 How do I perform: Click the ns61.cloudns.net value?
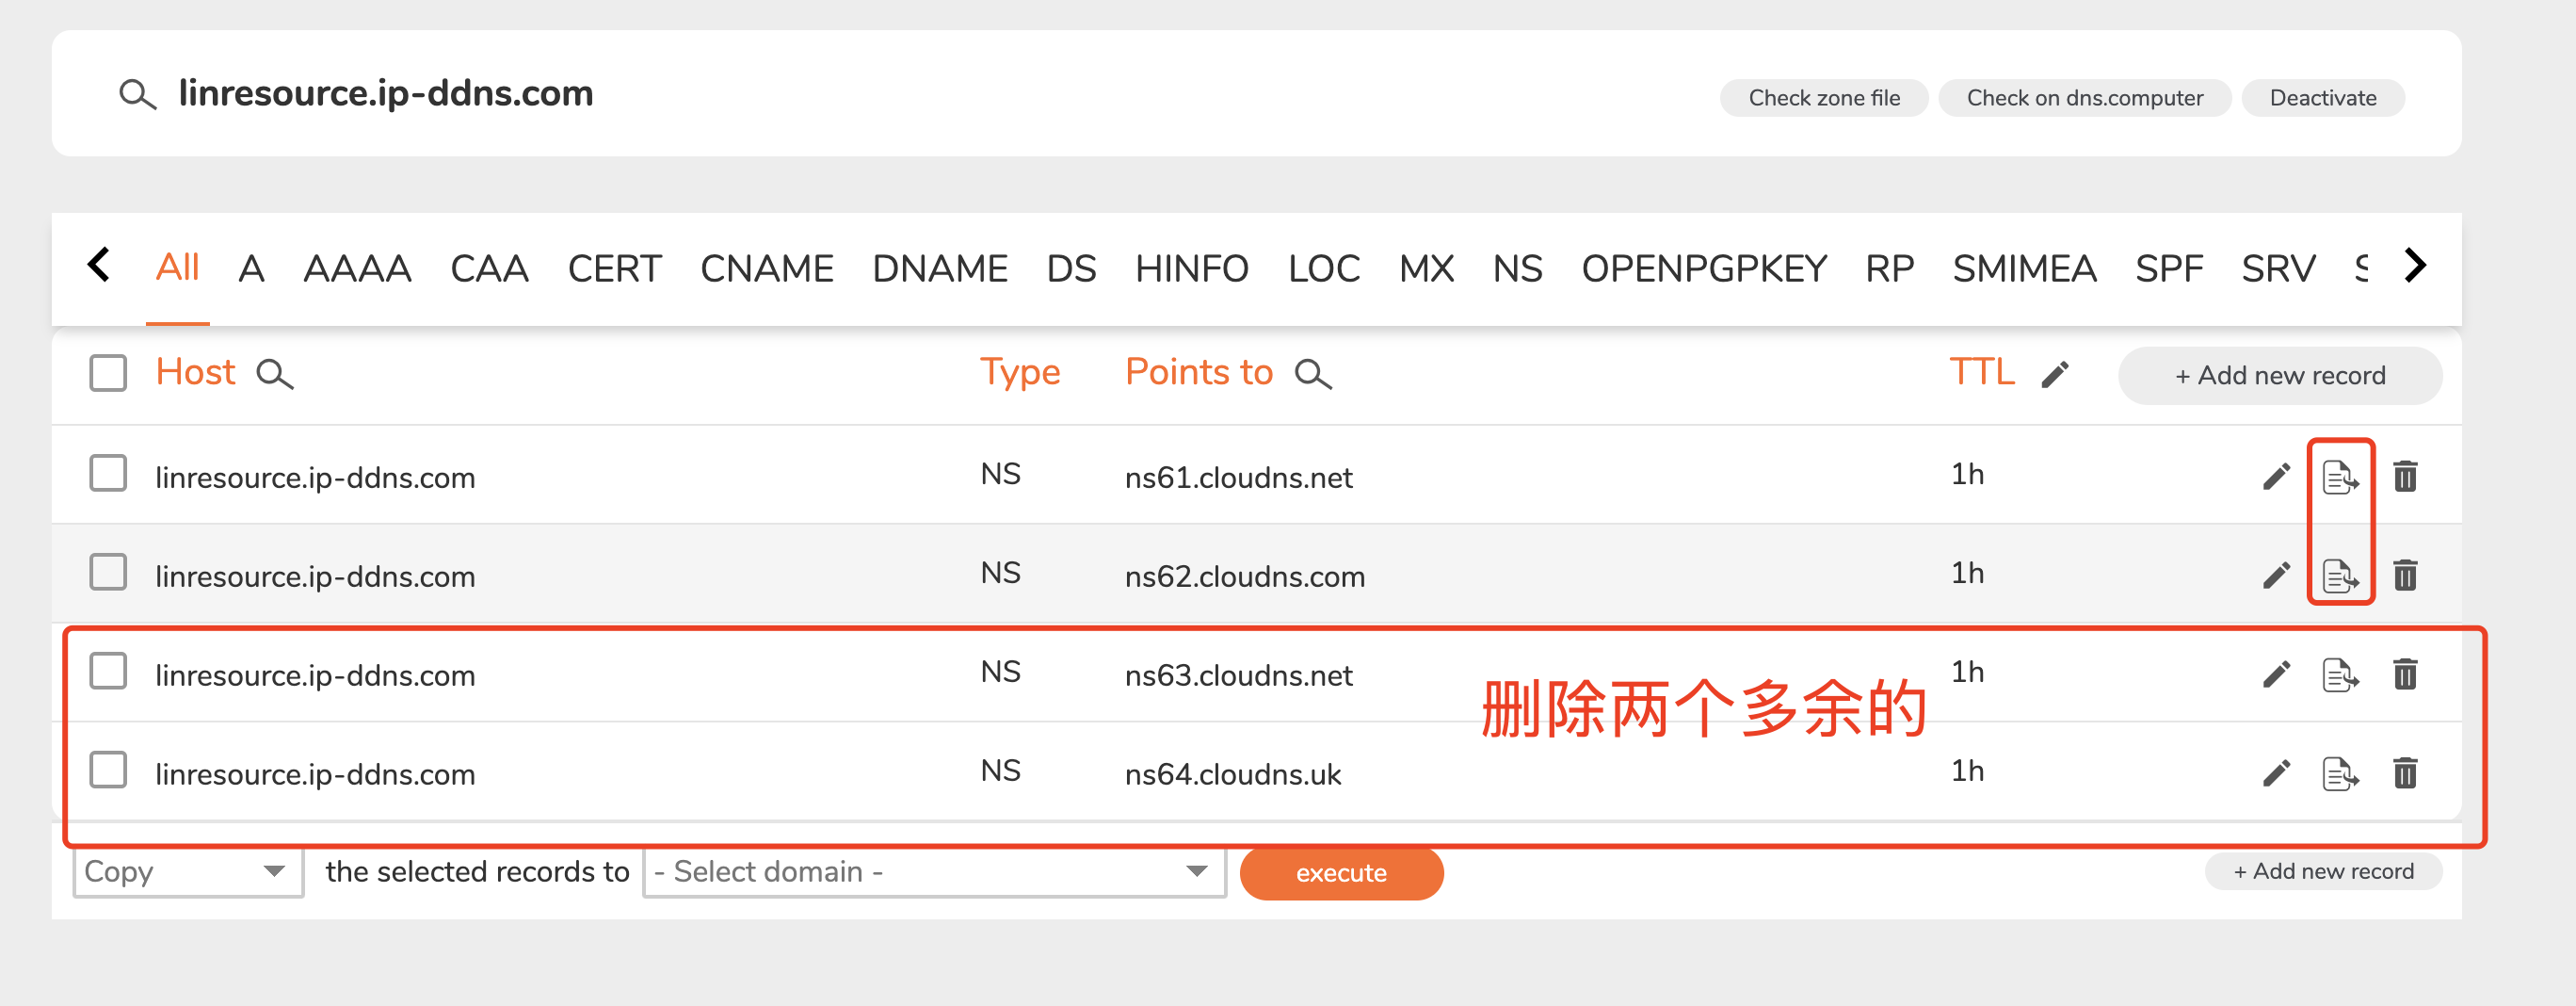[x=1238, y=478]
